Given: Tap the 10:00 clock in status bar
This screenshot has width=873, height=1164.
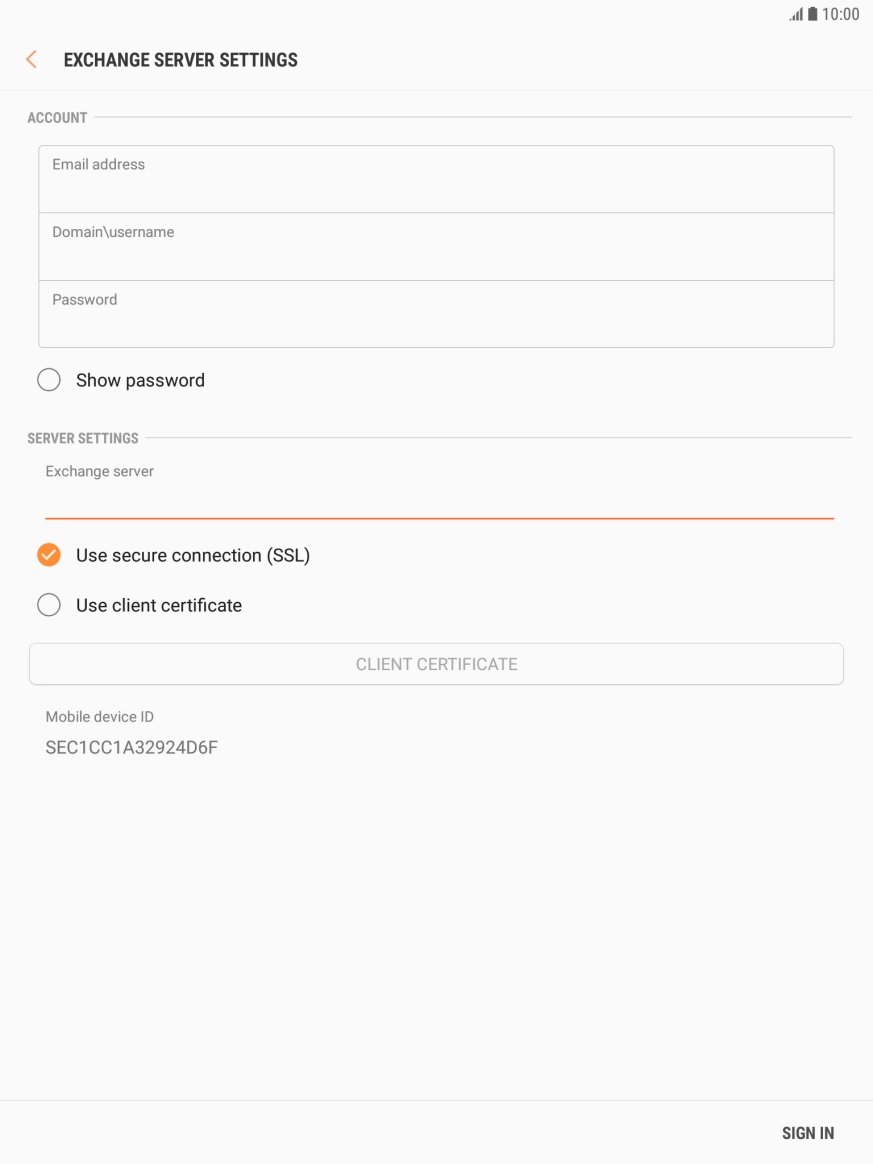Looking at the screenshot, I should coord(840,15).
